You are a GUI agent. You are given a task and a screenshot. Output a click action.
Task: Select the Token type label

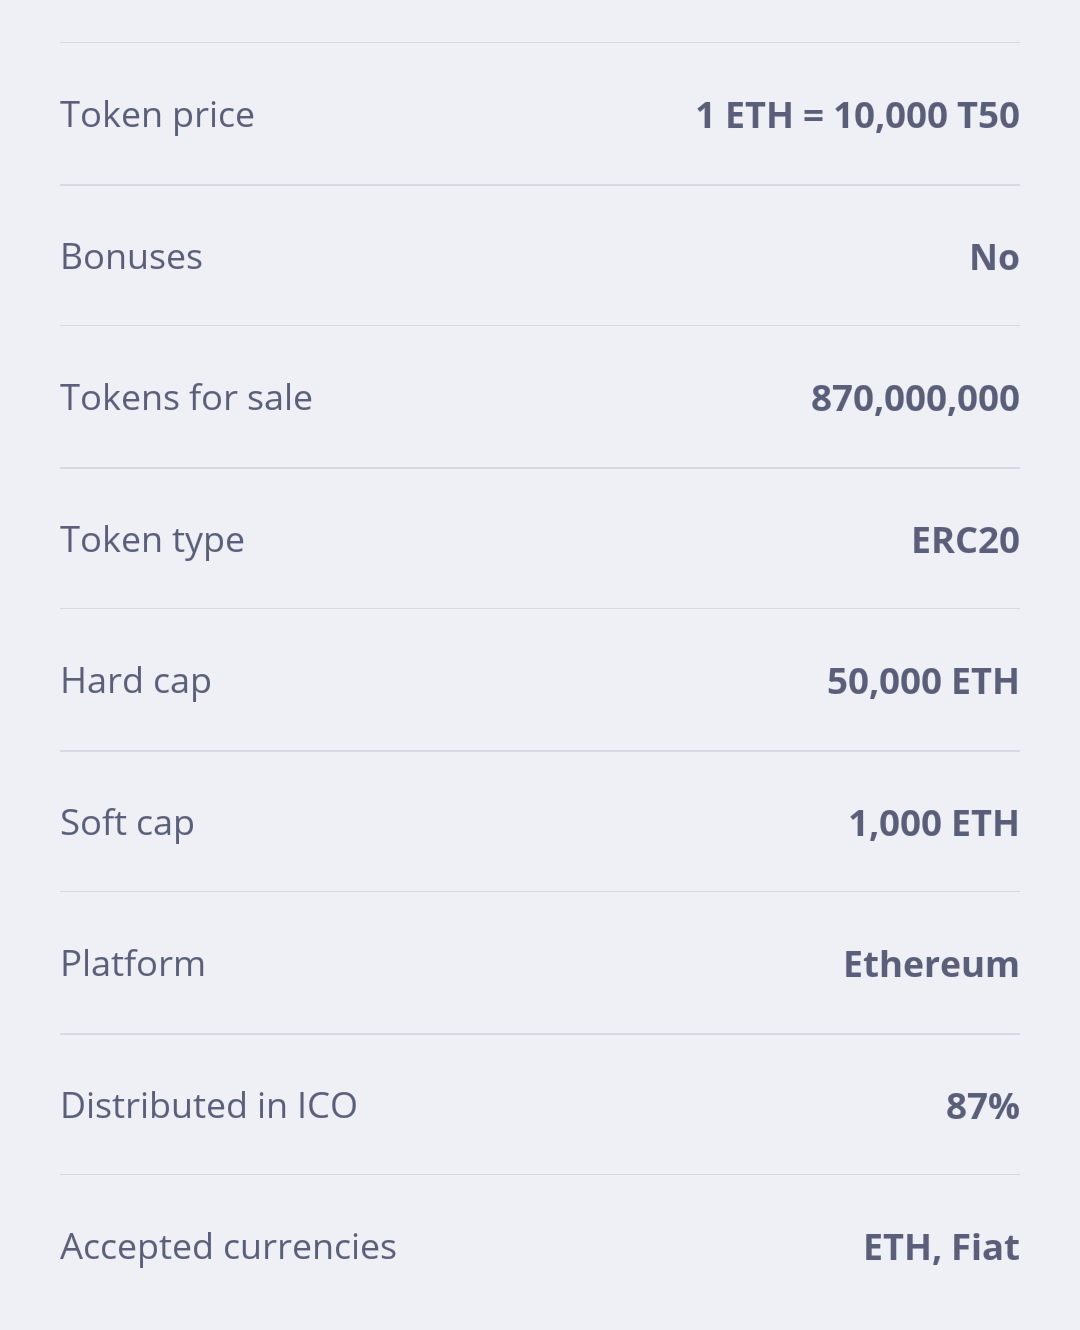pos(152,540)
